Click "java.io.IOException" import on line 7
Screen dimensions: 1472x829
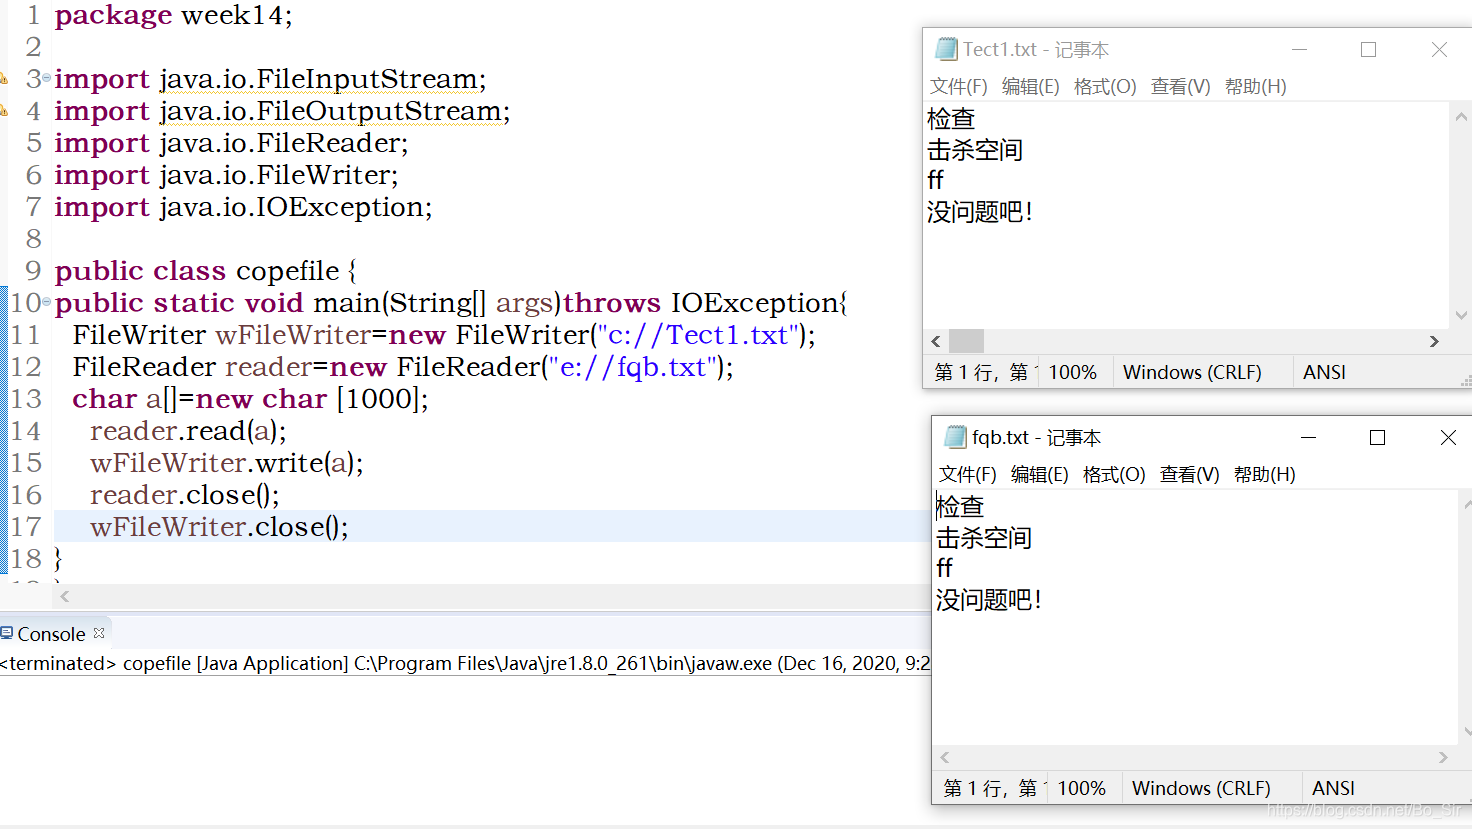point(292,207)
